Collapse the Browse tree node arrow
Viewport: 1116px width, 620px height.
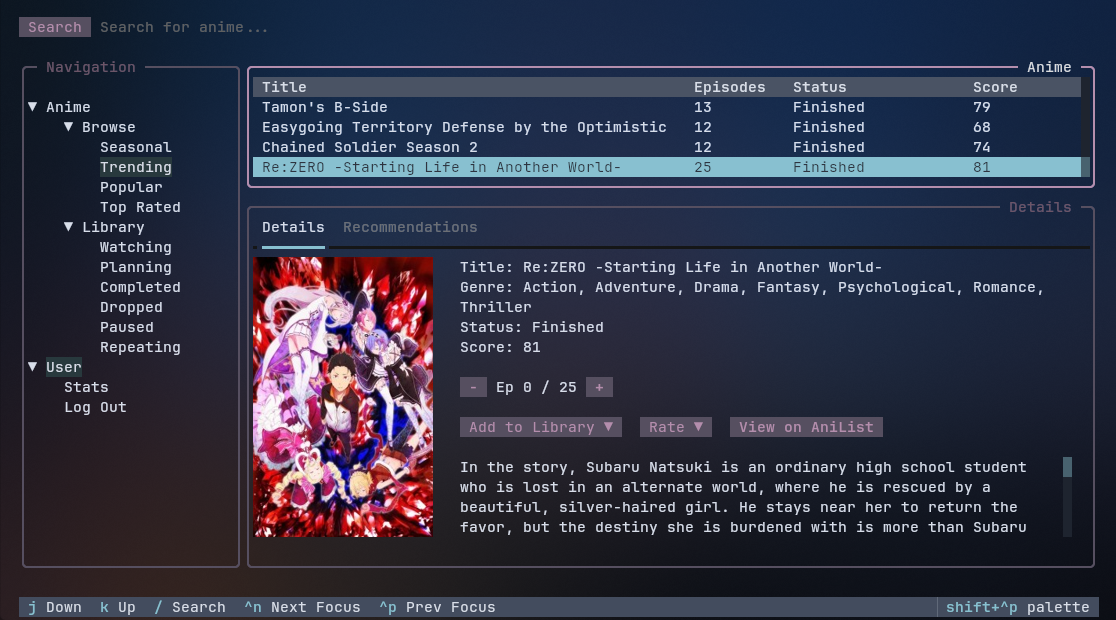click(68, 127)
